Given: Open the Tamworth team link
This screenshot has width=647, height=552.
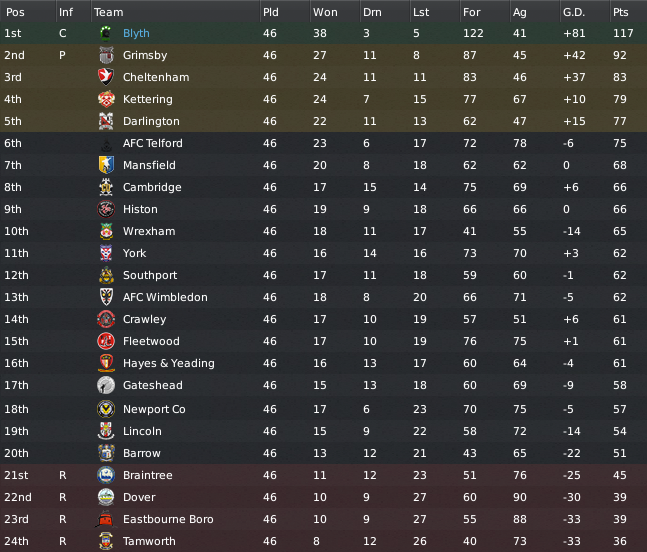Looking at the screenshot, I should coord(149,541).
